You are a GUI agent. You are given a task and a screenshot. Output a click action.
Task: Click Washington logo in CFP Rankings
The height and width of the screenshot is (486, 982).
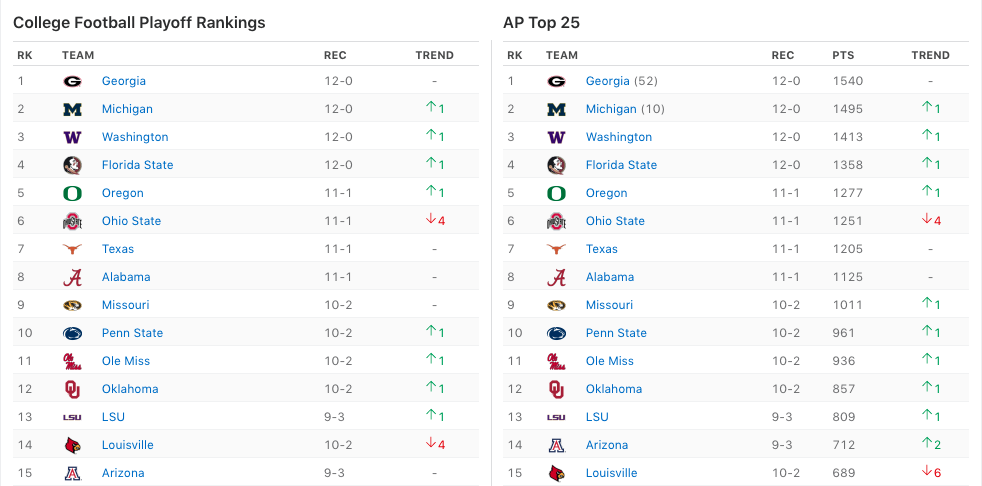click(x=72, y=137)
